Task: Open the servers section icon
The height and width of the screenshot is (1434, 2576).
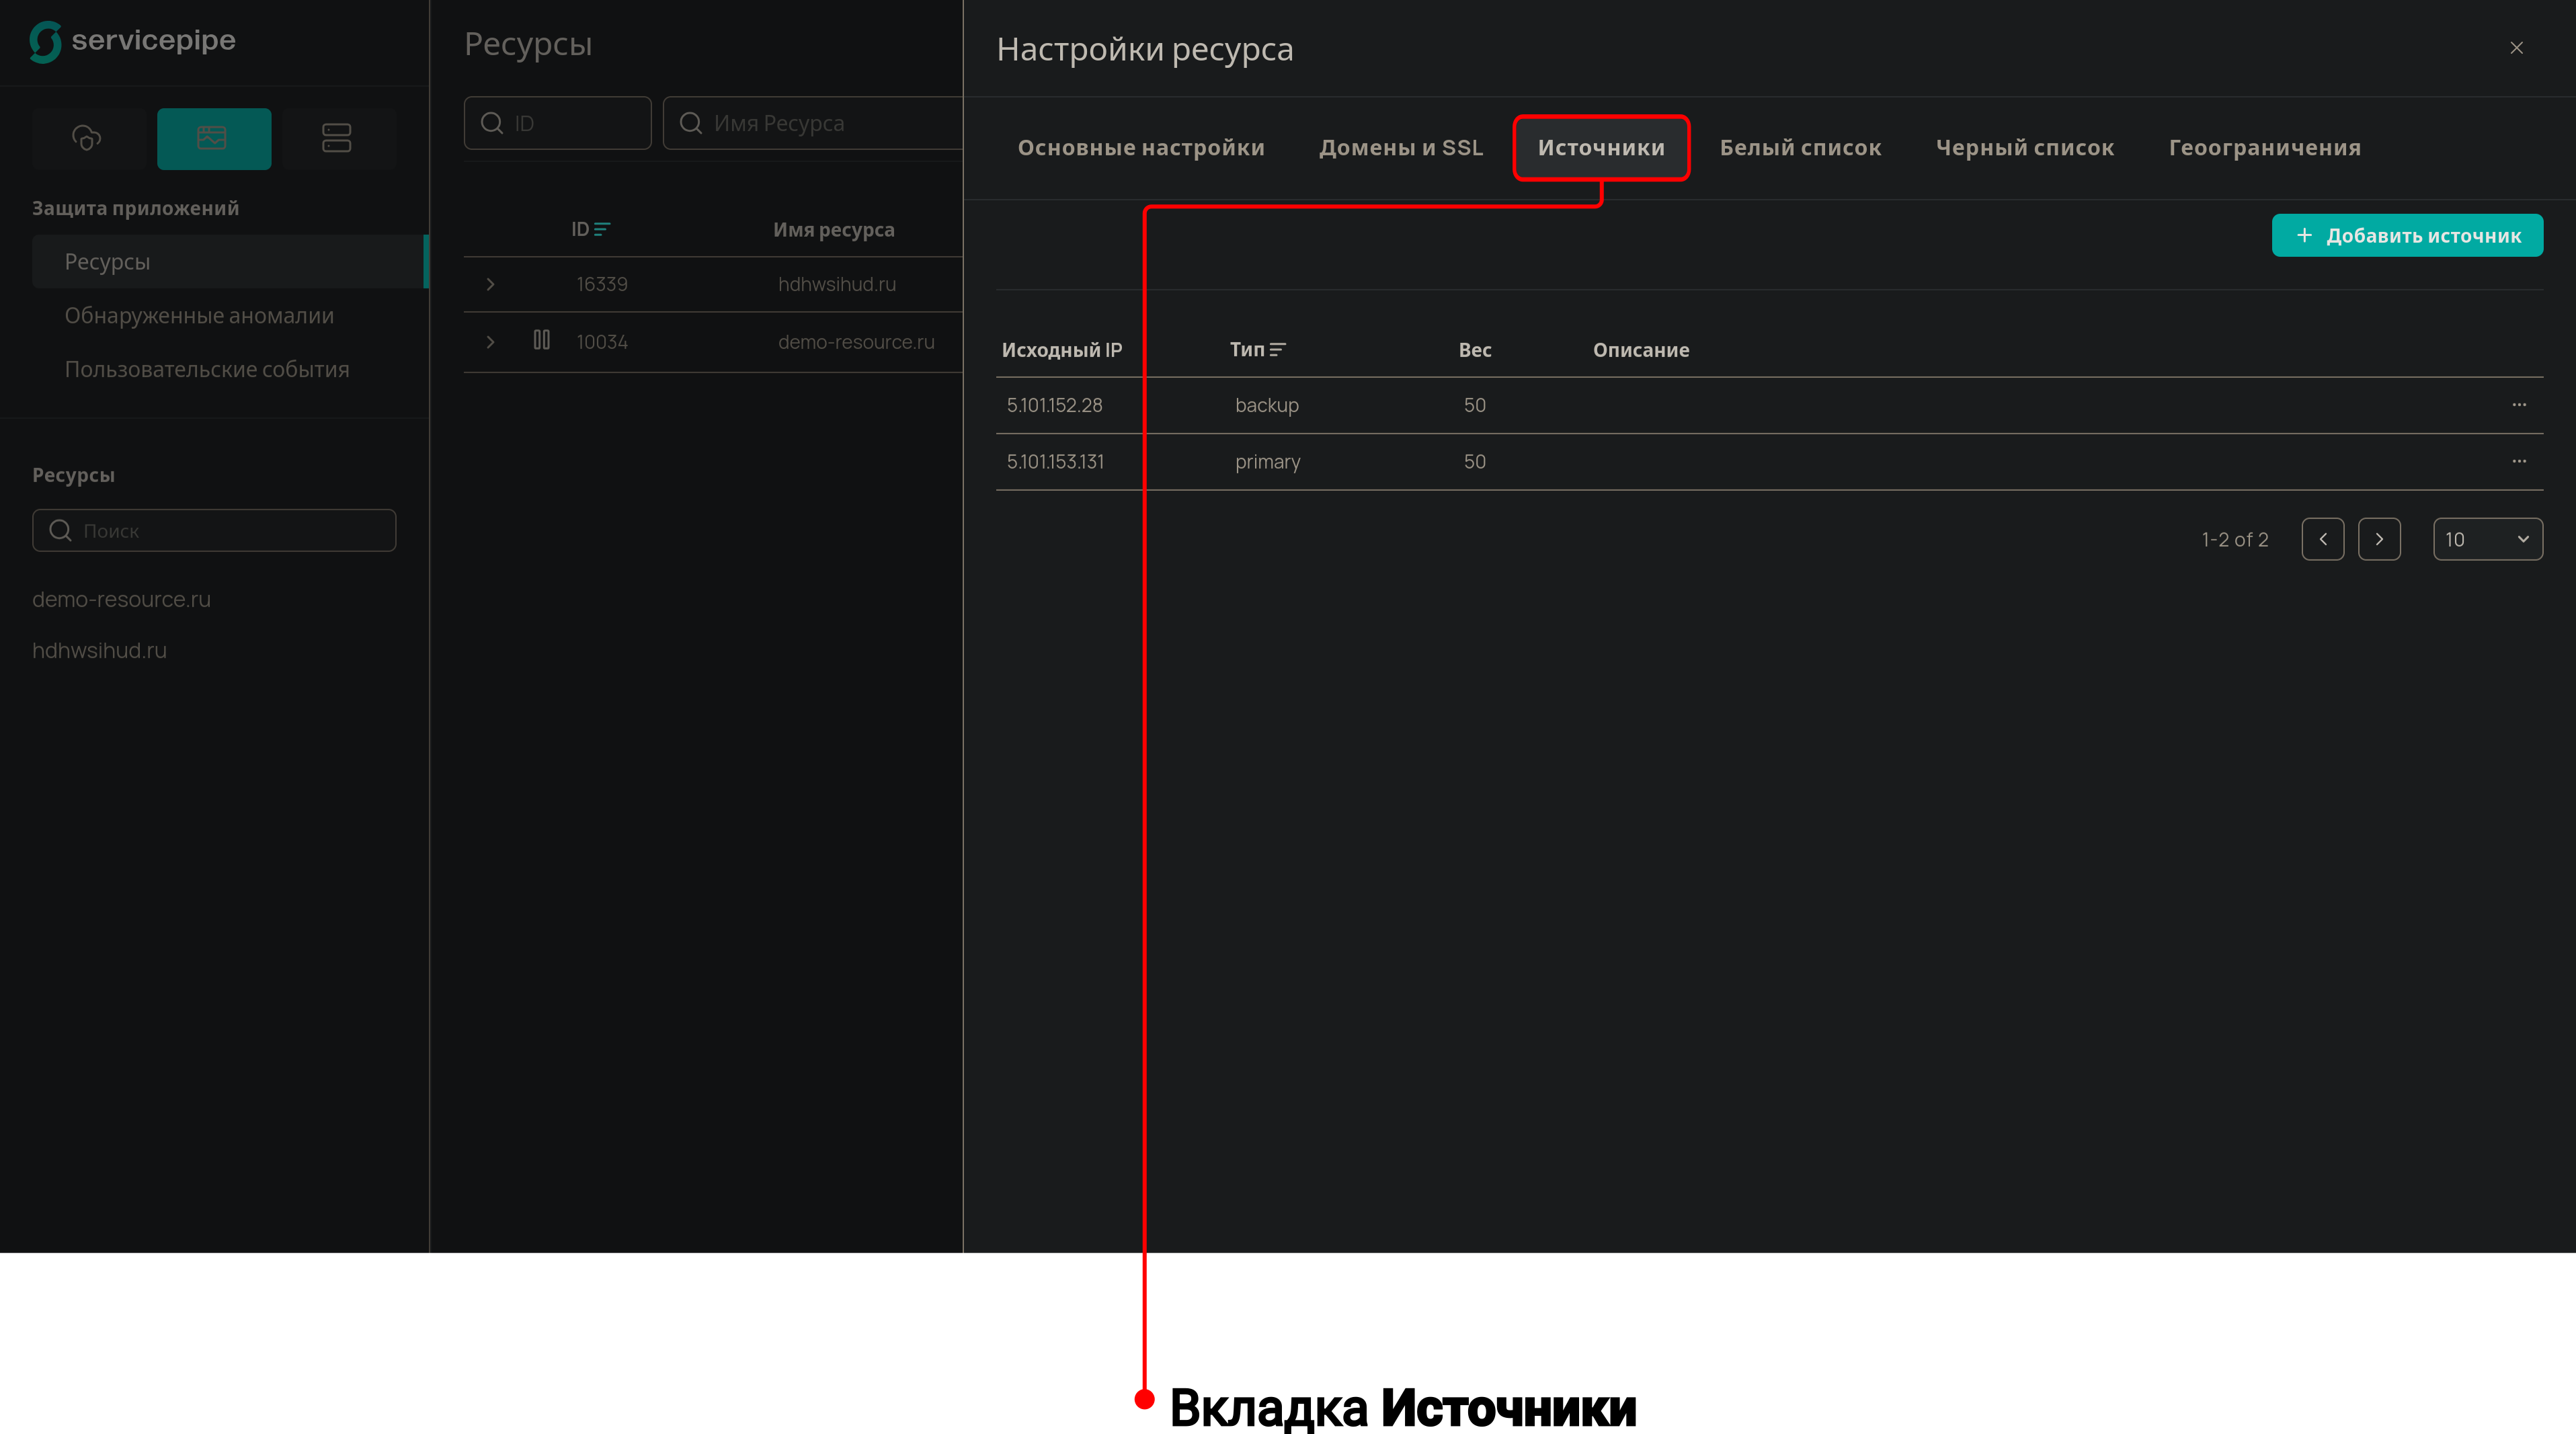Action: 337,138
